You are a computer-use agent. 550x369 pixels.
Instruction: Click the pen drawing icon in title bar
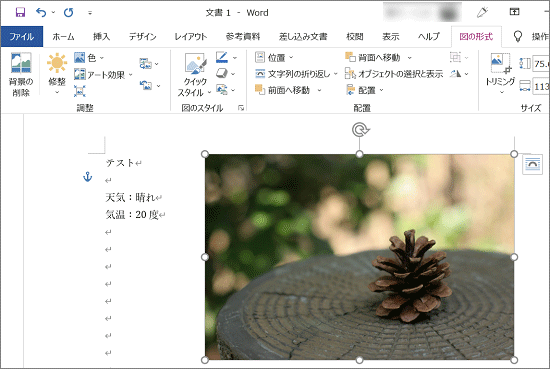[x=483, y=13]
